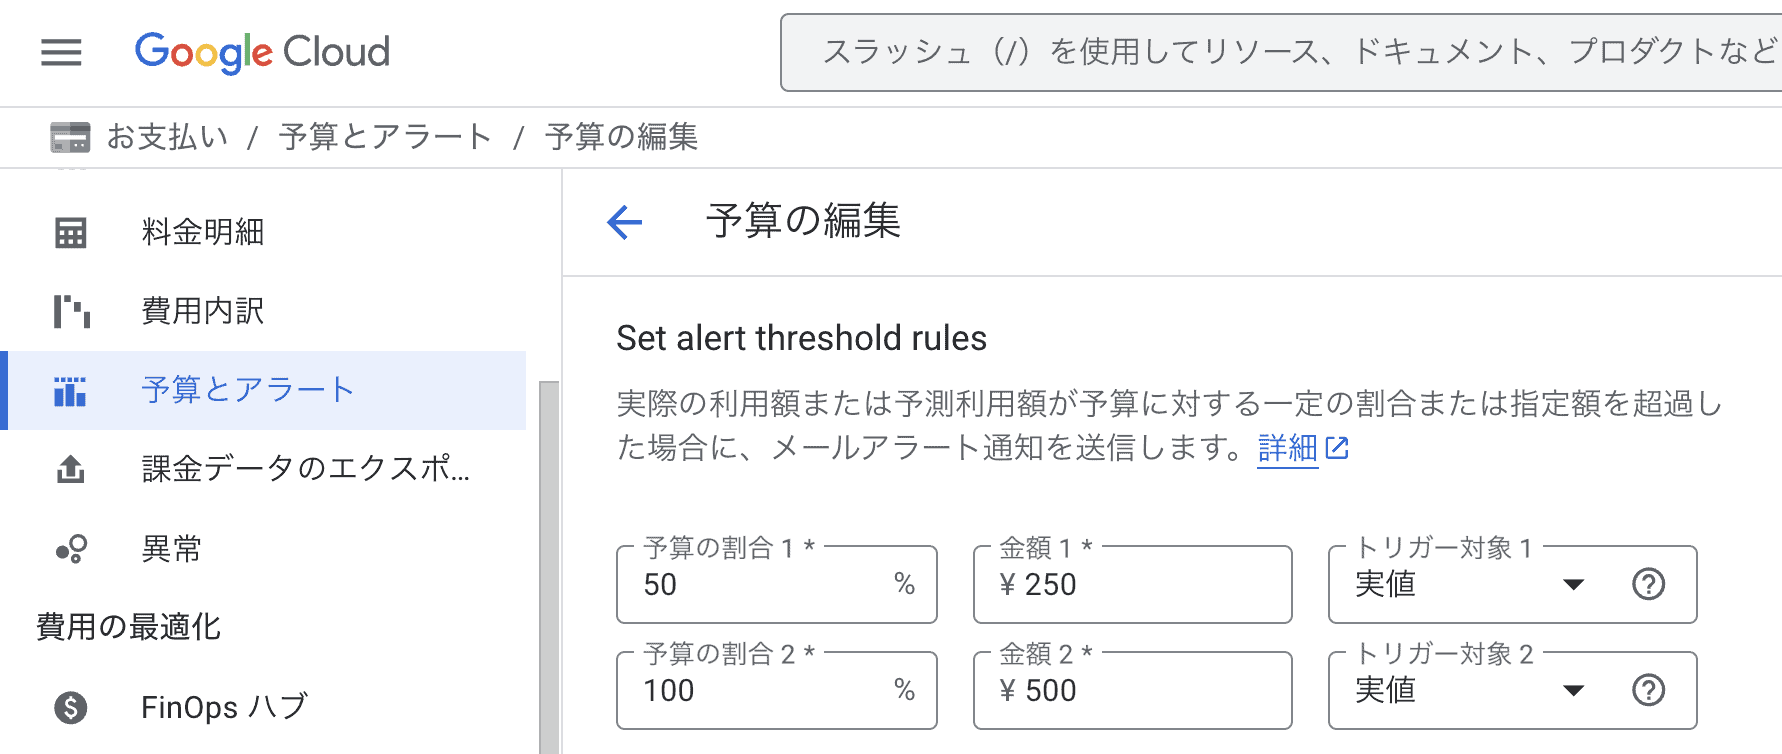Image resolution: width=1782 pixels, height=754 pixels.
Task: Click お支払い in the breadcrumb trail
Action: [166, 136]
